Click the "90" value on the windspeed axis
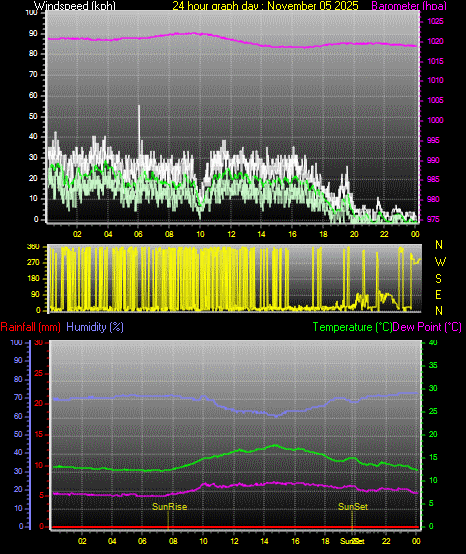This screenshot has width=466, height=554. click(x=33, y=34)
